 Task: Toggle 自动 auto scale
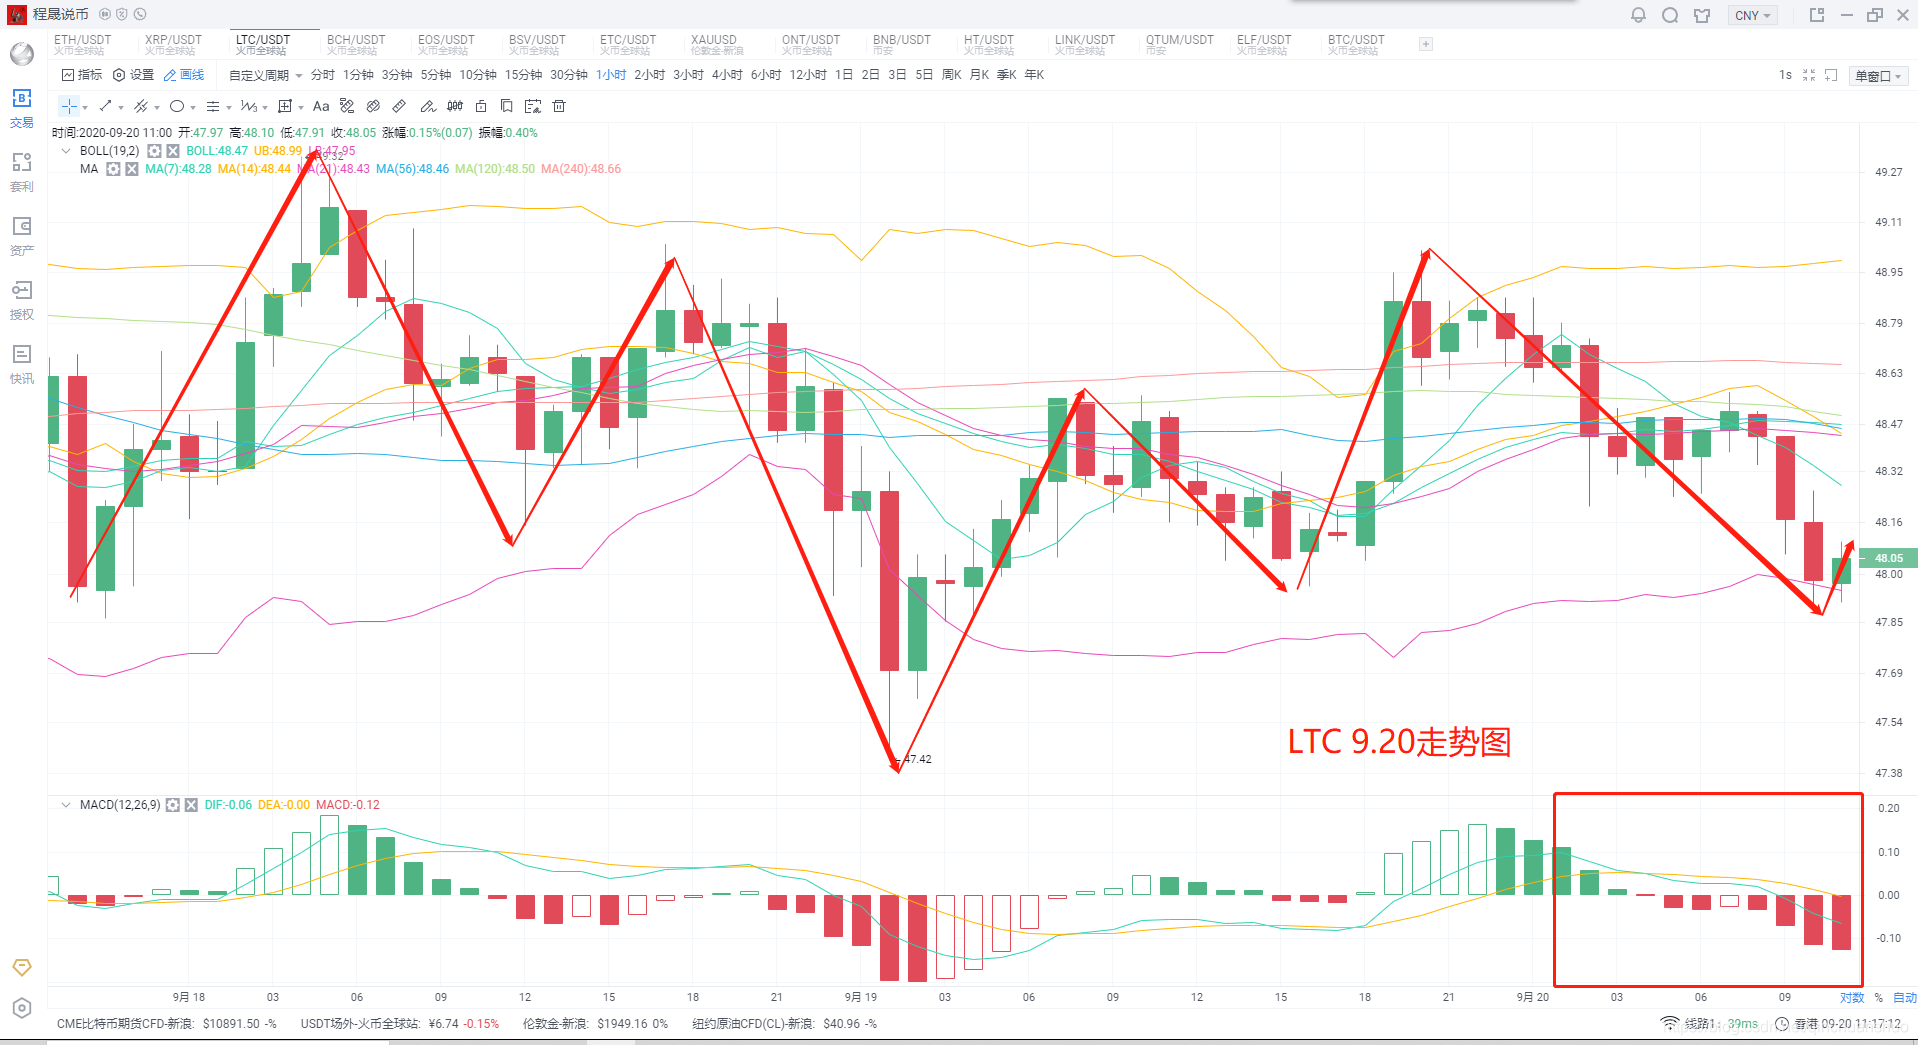tap(1905, 998)
